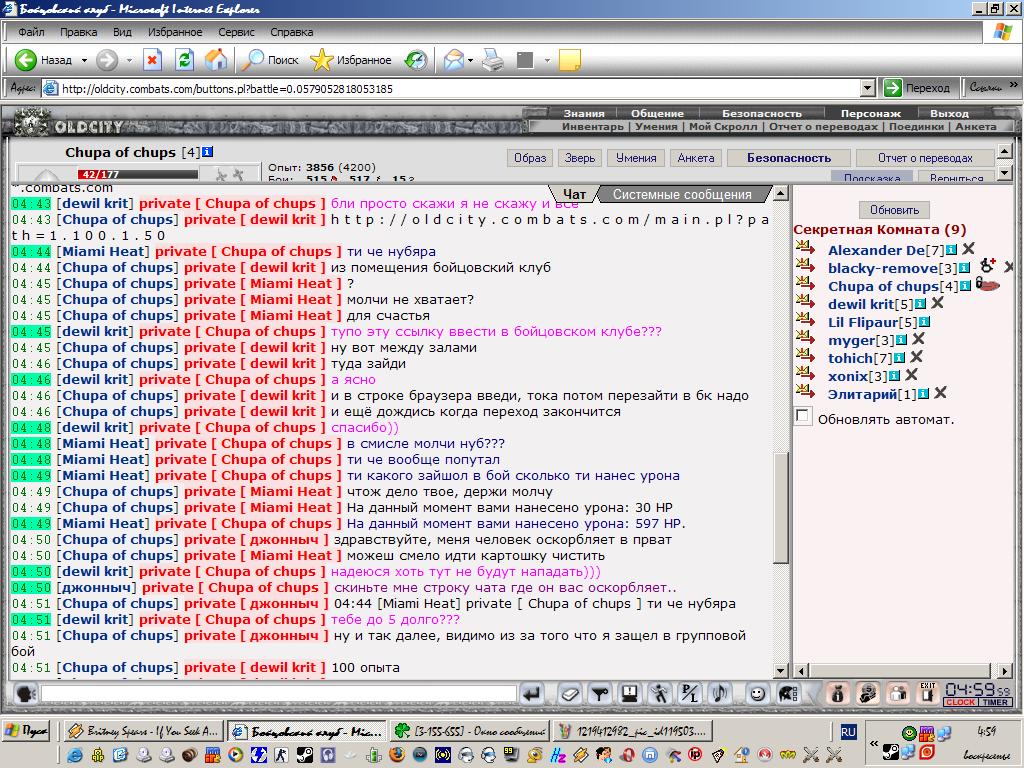
Task: Click the music note sound icon
Action: 720,694
